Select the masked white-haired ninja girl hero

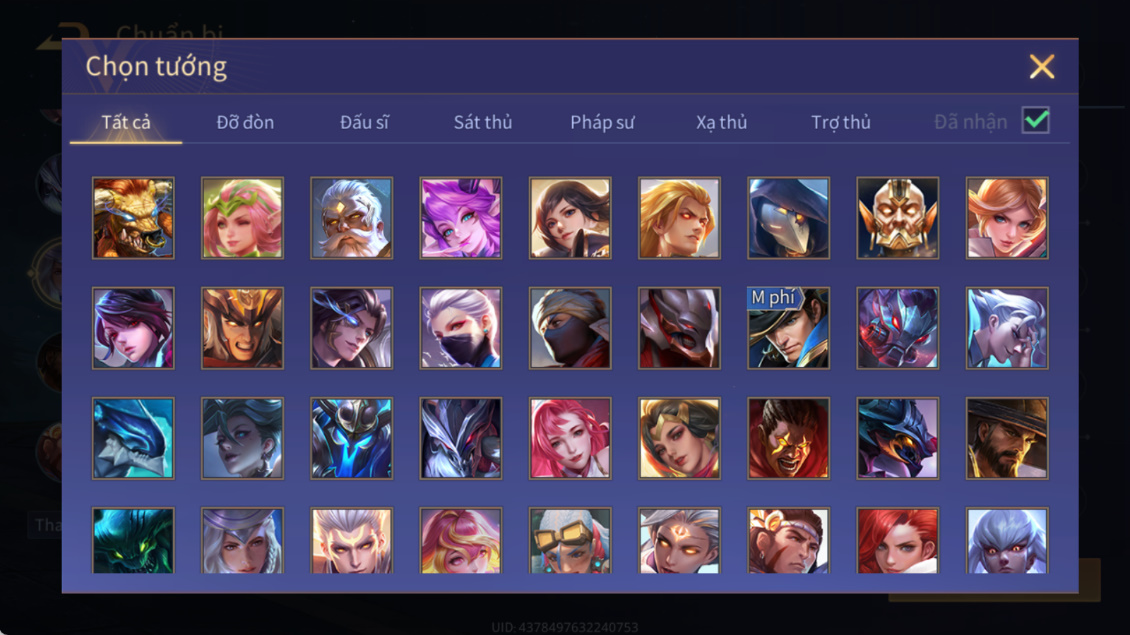(461, 328)
